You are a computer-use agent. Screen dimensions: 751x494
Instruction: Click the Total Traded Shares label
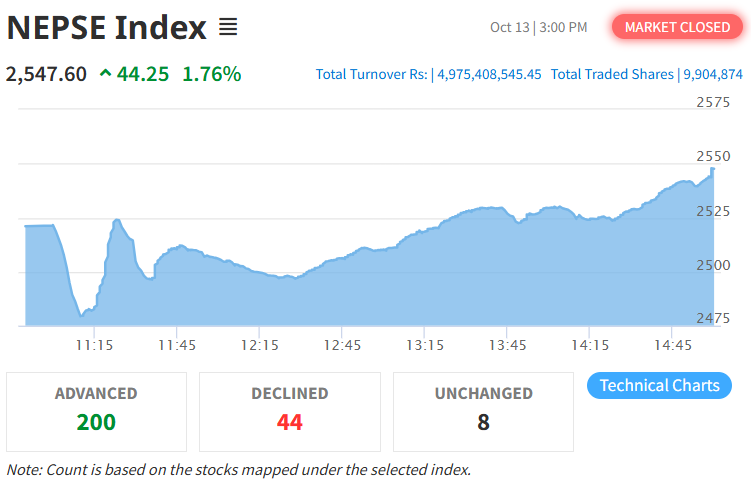tap(612, 74)
